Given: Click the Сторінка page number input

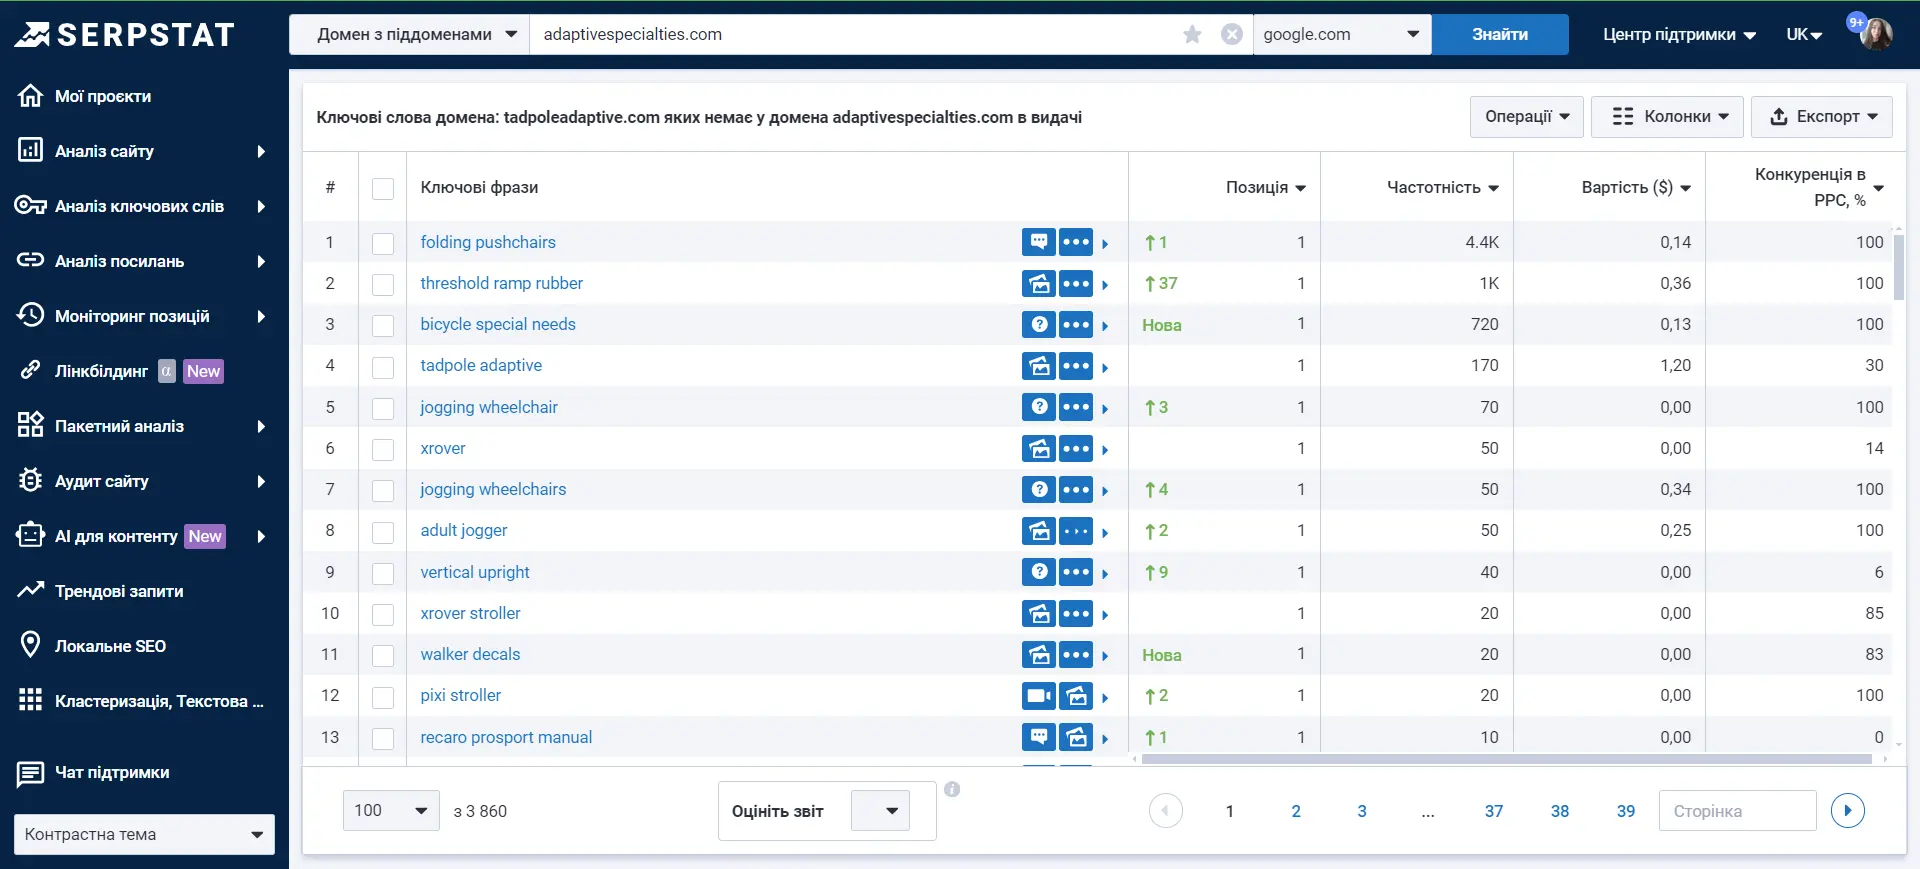Looking at the screenshot, I should [1737, 811].
